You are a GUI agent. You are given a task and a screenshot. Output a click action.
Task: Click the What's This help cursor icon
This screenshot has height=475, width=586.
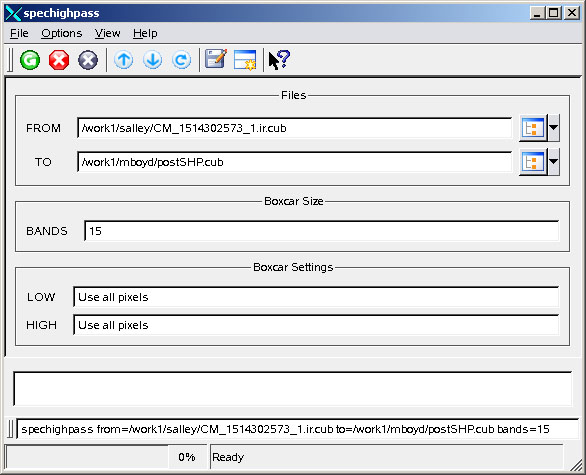[x=279, y=60]
